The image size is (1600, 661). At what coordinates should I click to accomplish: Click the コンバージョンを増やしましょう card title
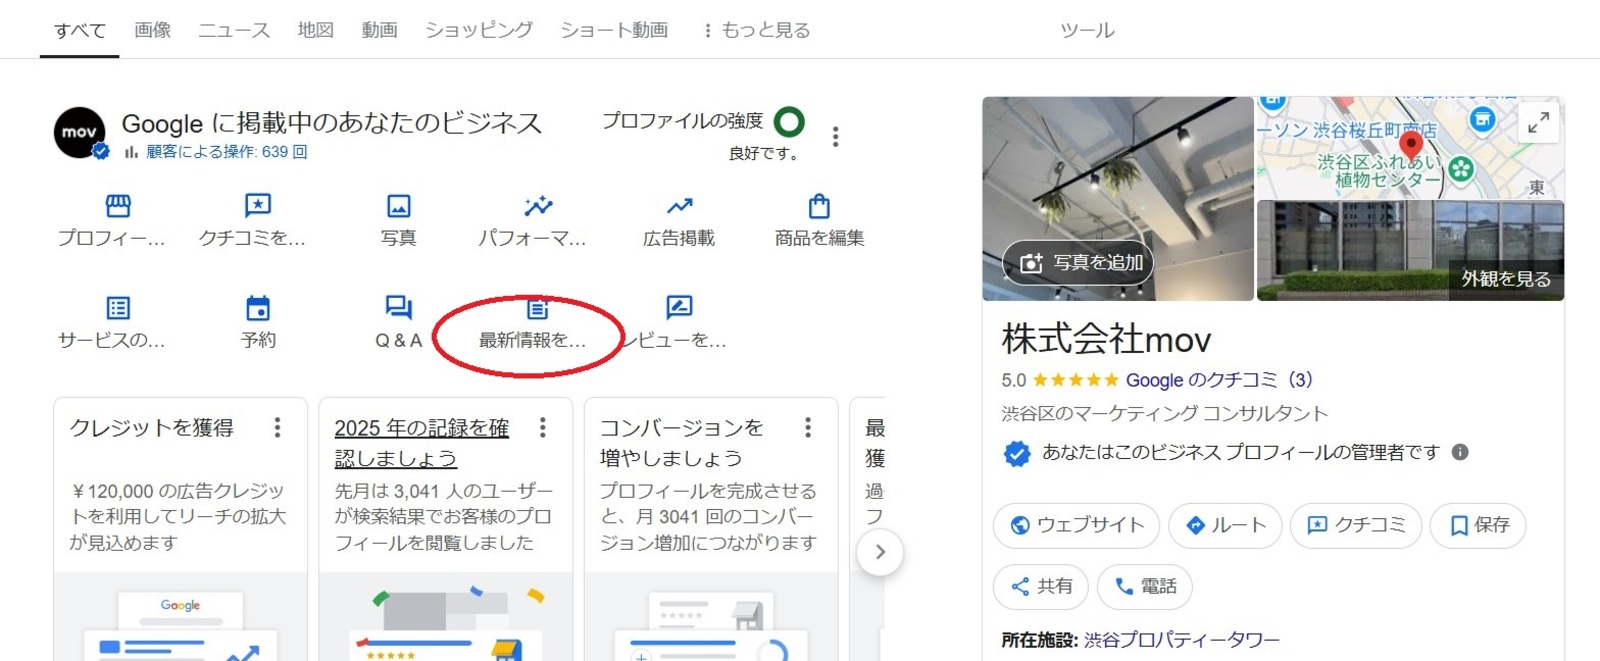pos(681,443)
